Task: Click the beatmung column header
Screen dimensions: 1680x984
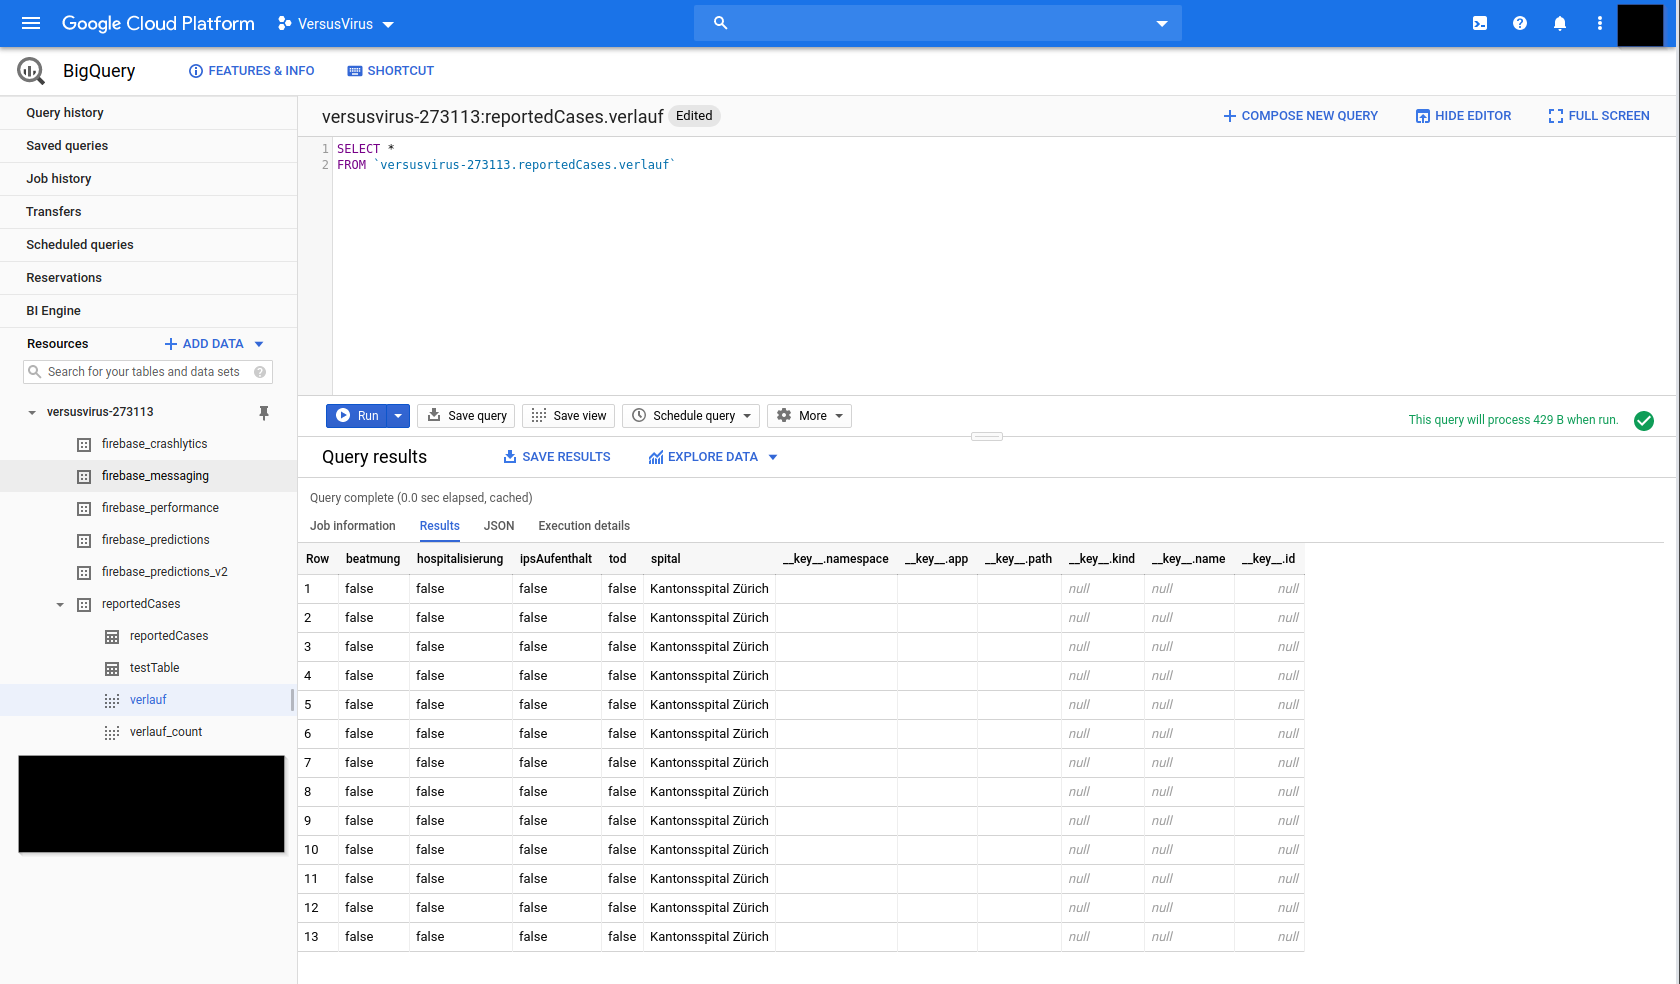Action: pos(373,559)
